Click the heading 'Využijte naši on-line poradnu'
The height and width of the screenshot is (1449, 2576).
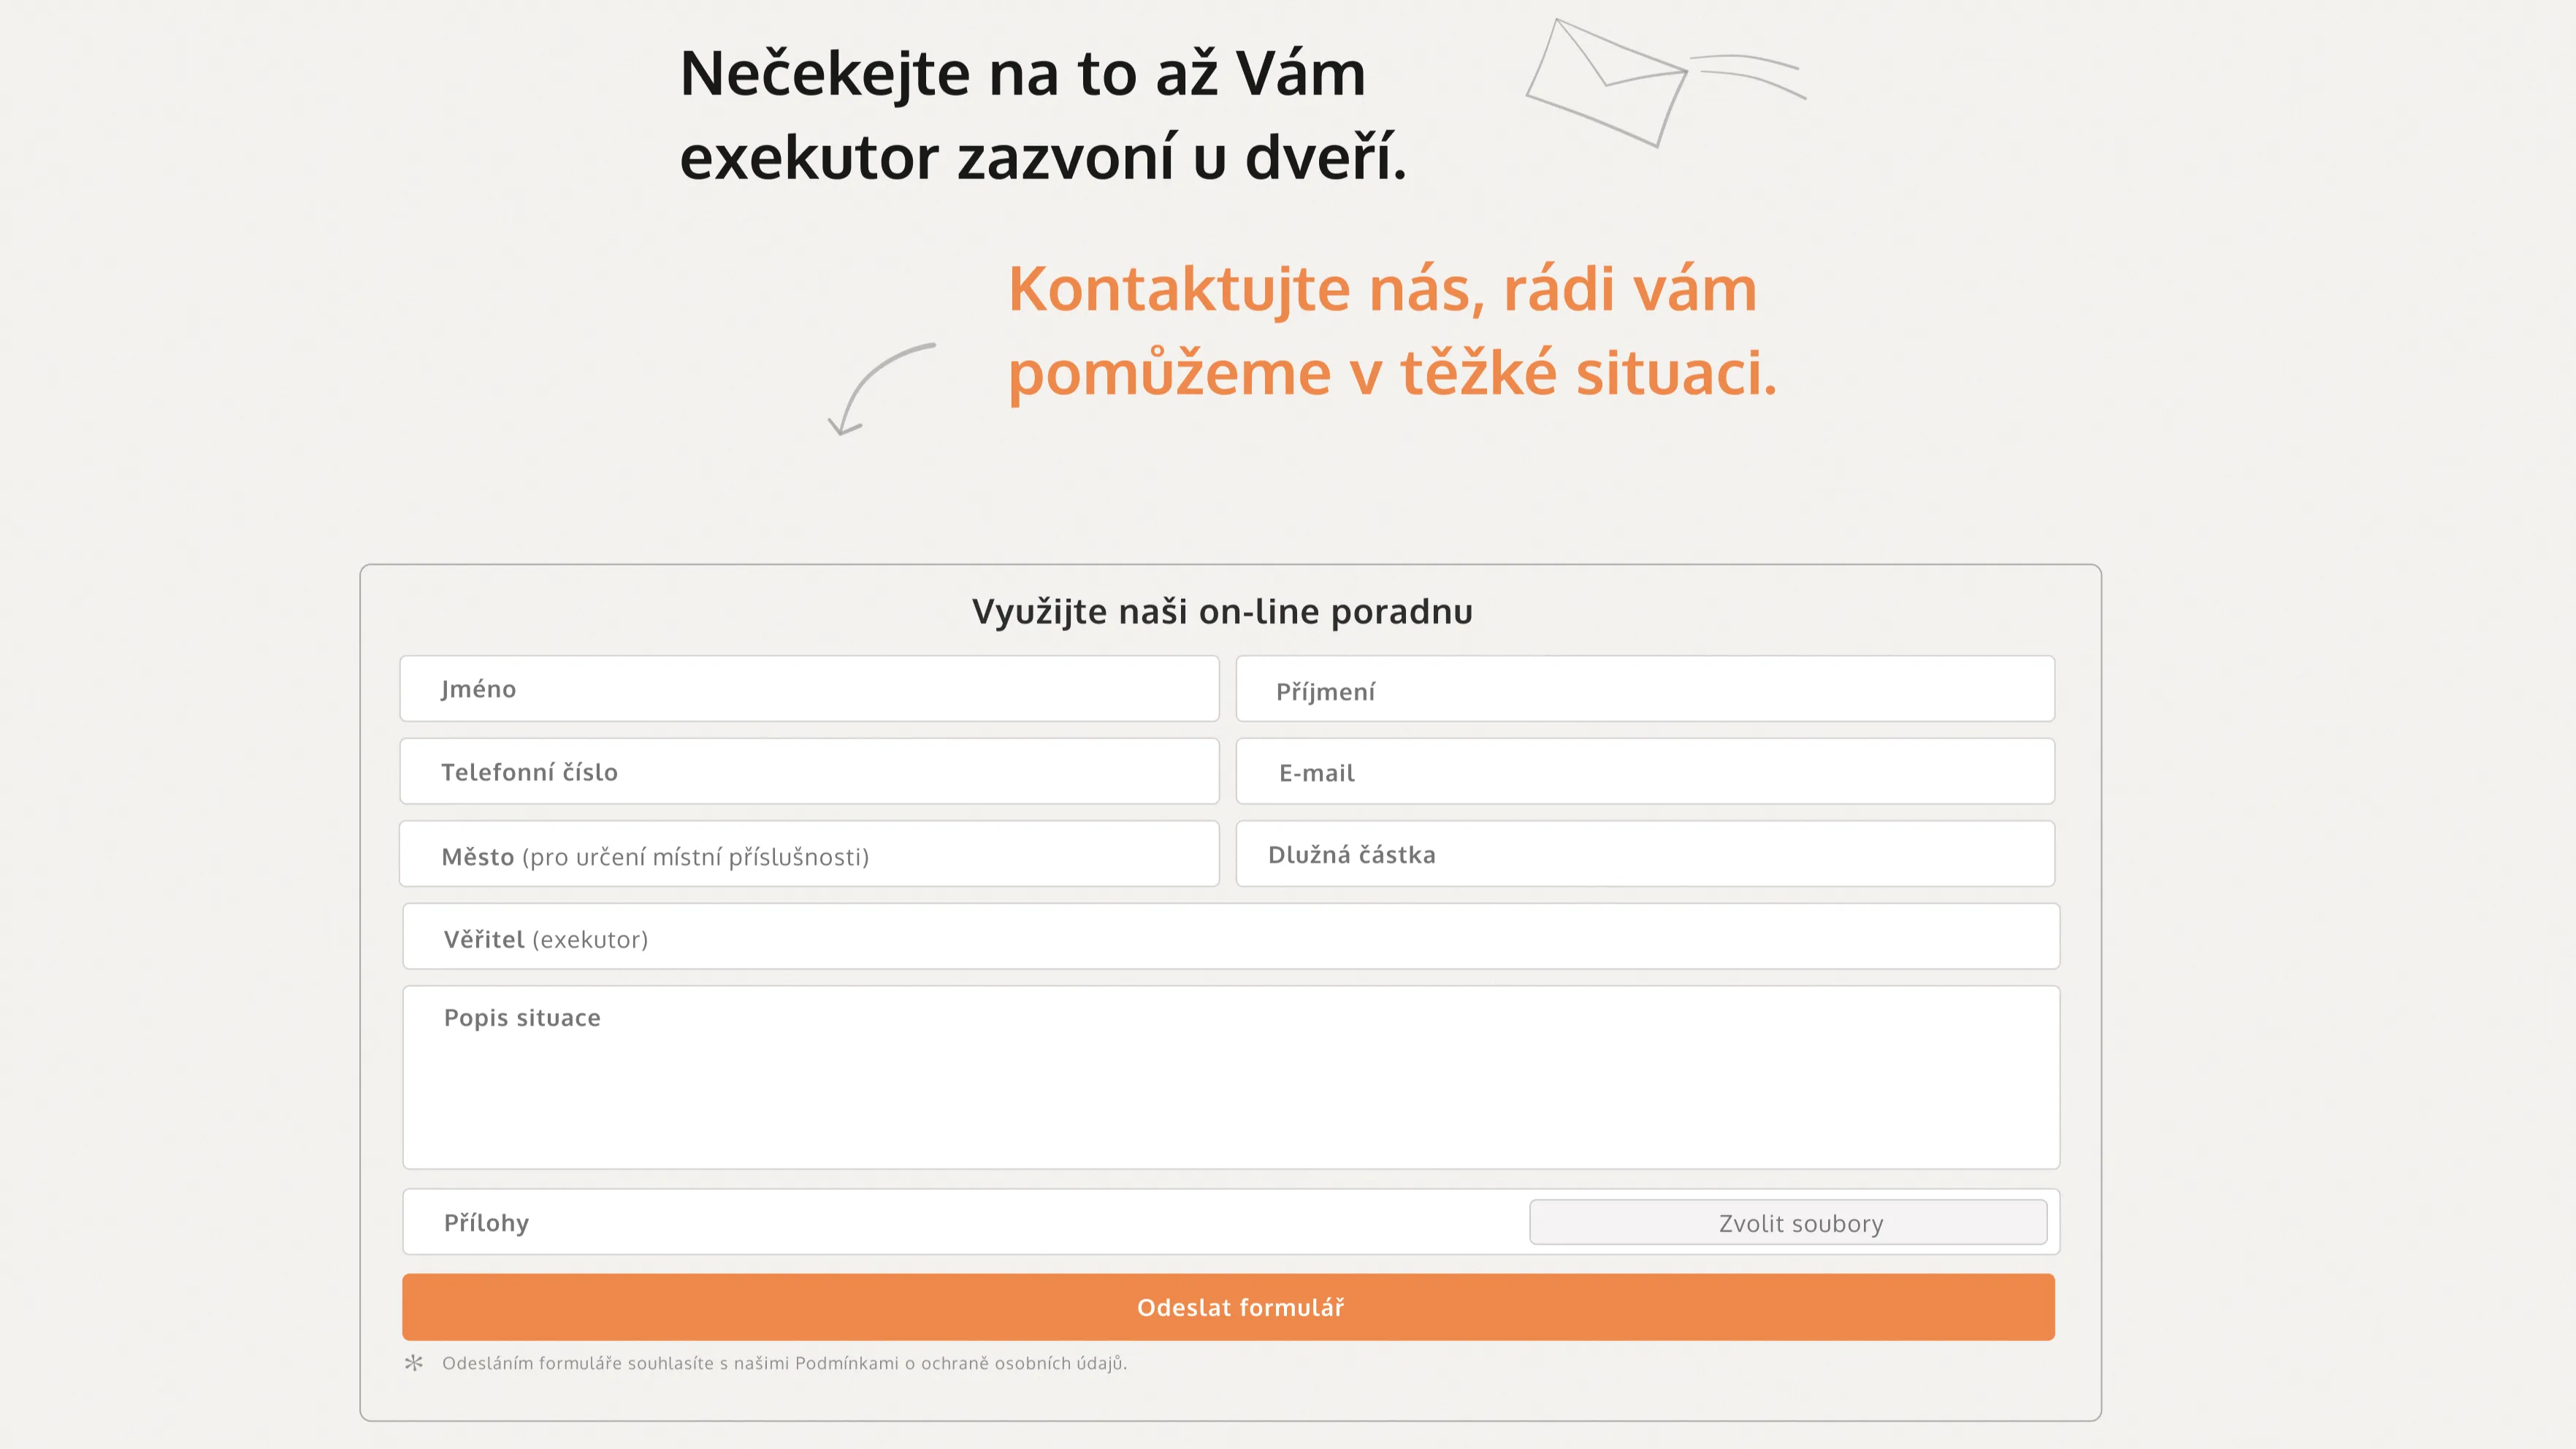[1222, 611]
